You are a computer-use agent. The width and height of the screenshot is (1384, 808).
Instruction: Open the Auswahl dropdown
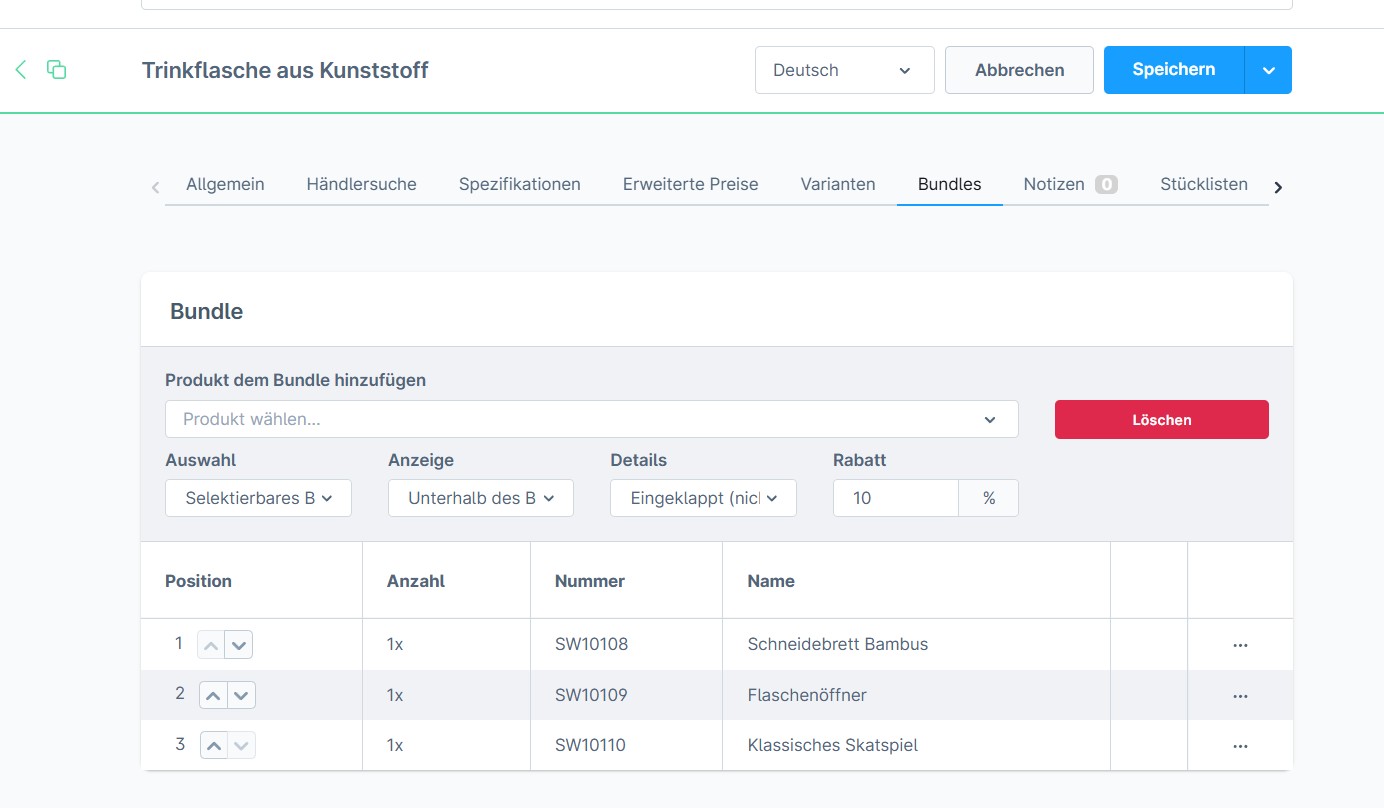[x=258, y=498]
